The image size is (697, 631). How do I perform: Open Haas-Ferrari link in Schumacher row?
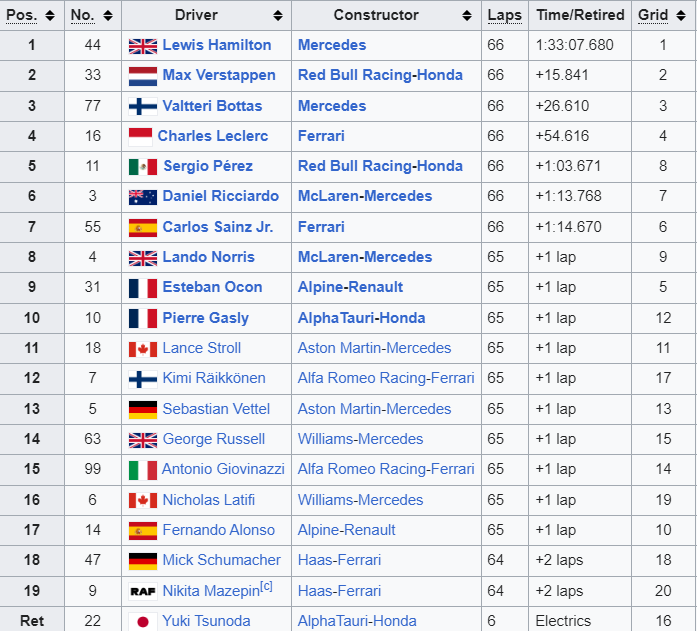(x=340, y=560)
